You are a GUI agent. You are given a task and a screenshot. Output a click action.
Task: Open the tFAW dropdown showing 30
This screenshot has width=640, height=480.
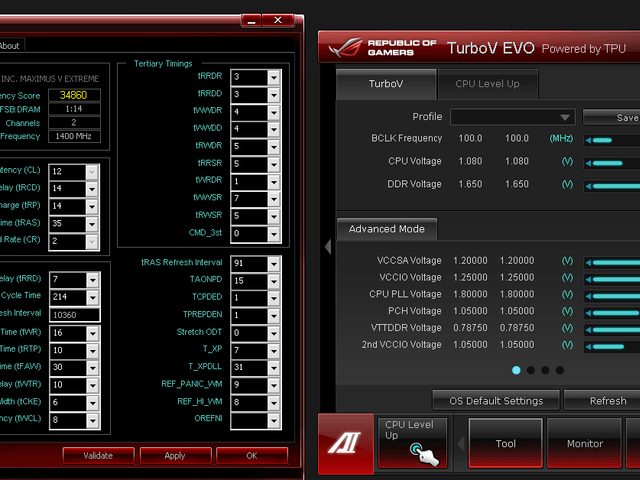click(x=93, y=368)
